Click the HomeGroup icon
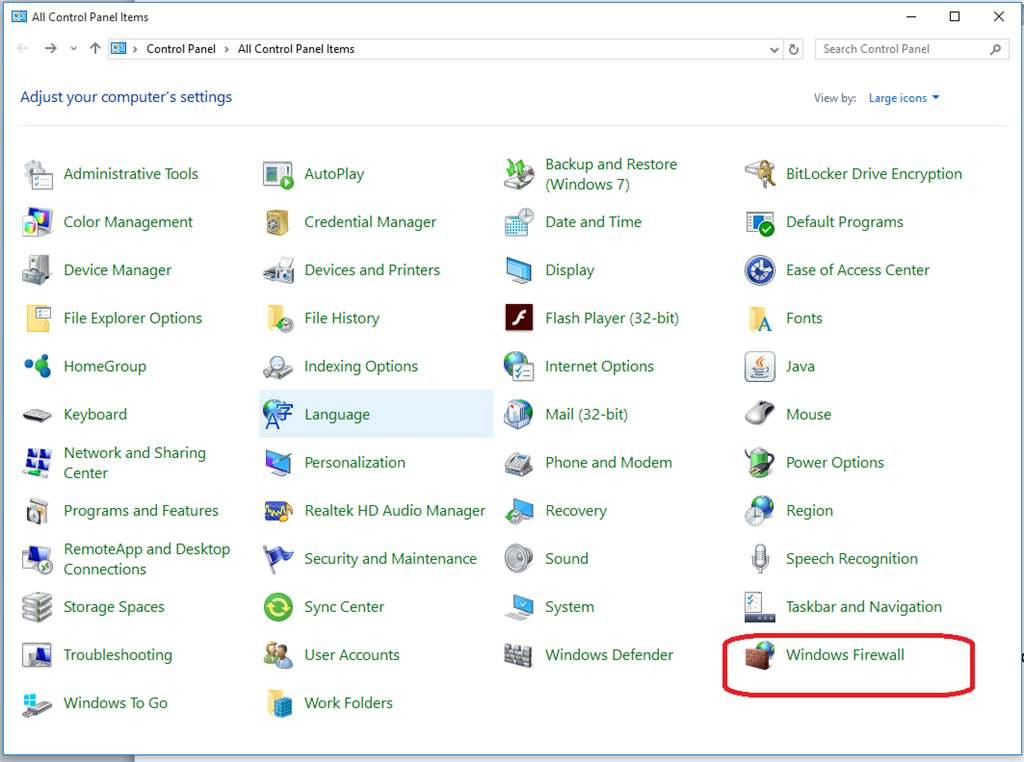 (37, 366)
